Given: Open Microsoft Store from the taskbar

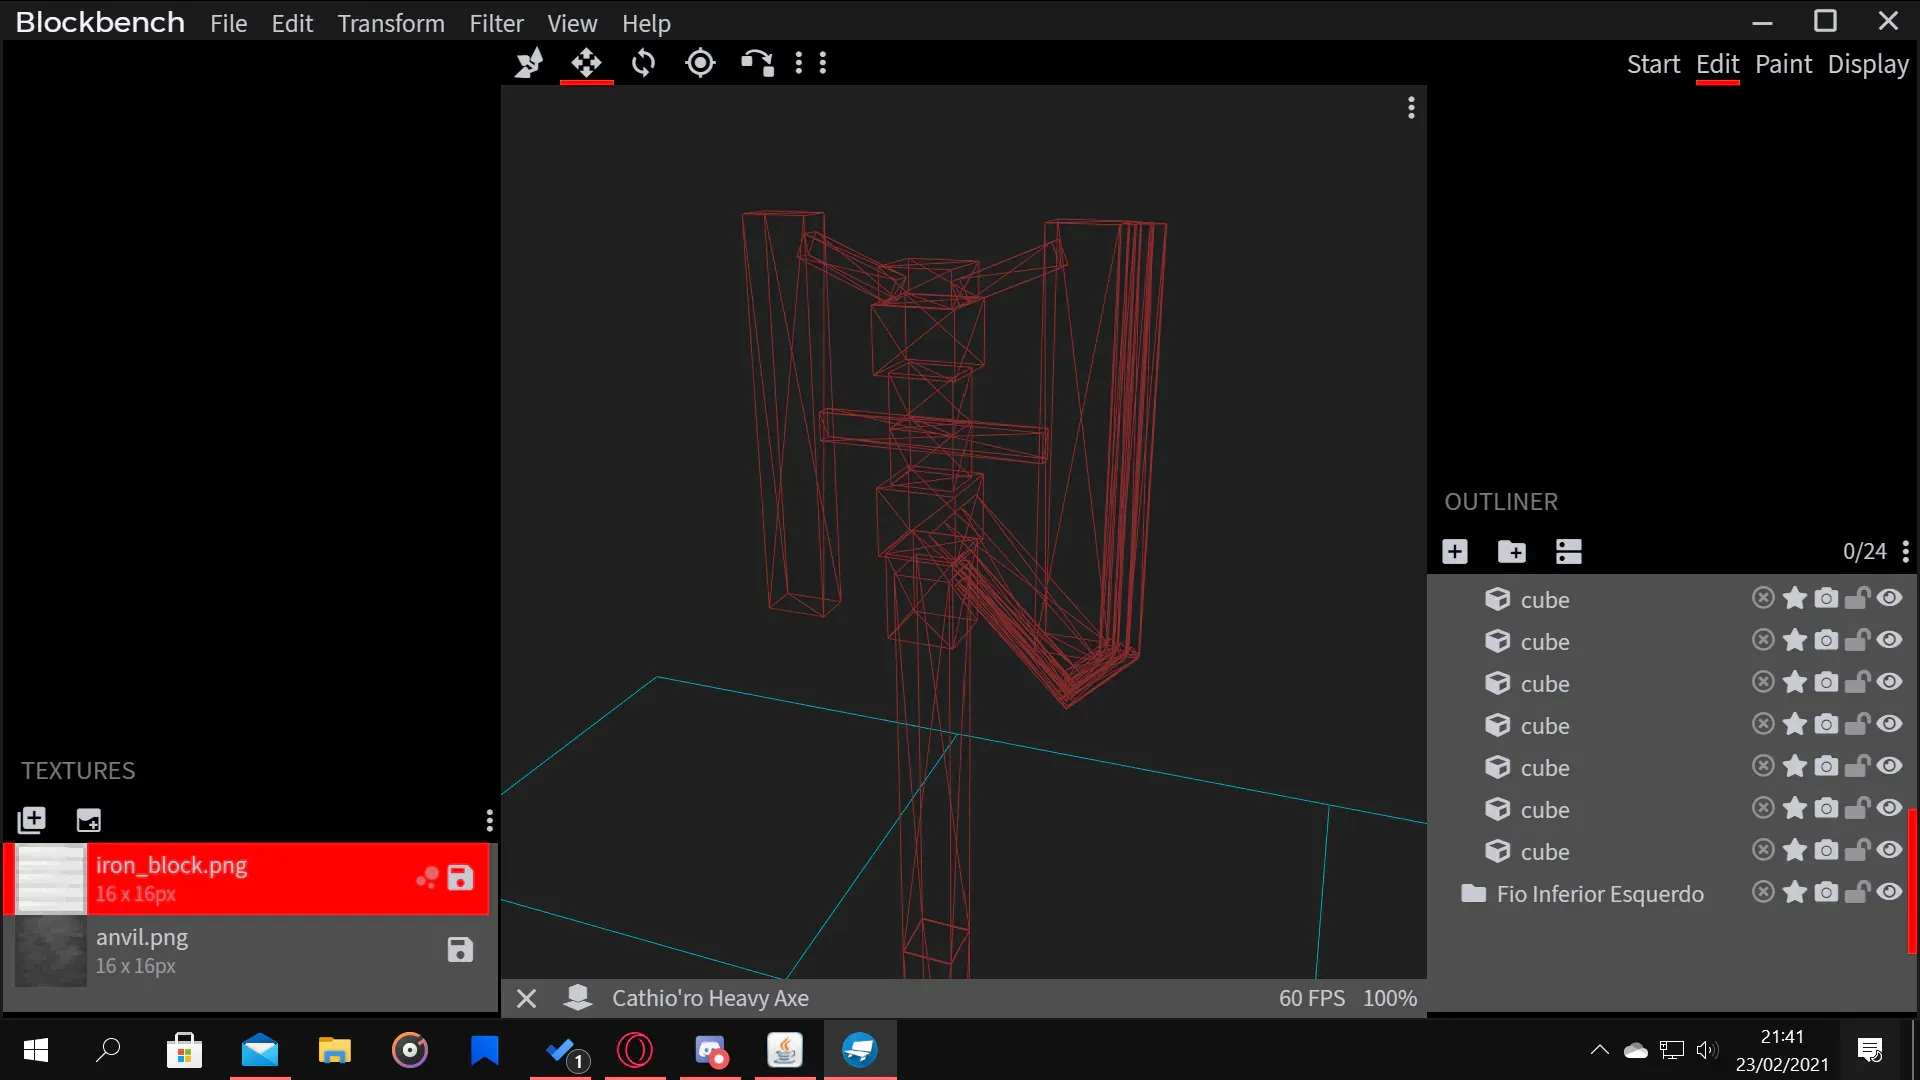Looking at the screenshot, I should [184, 1050].
